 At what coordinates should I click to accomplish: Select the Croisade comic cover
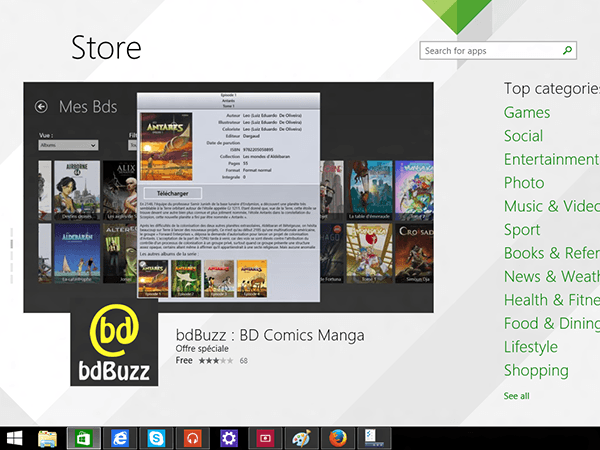point(414,253)
